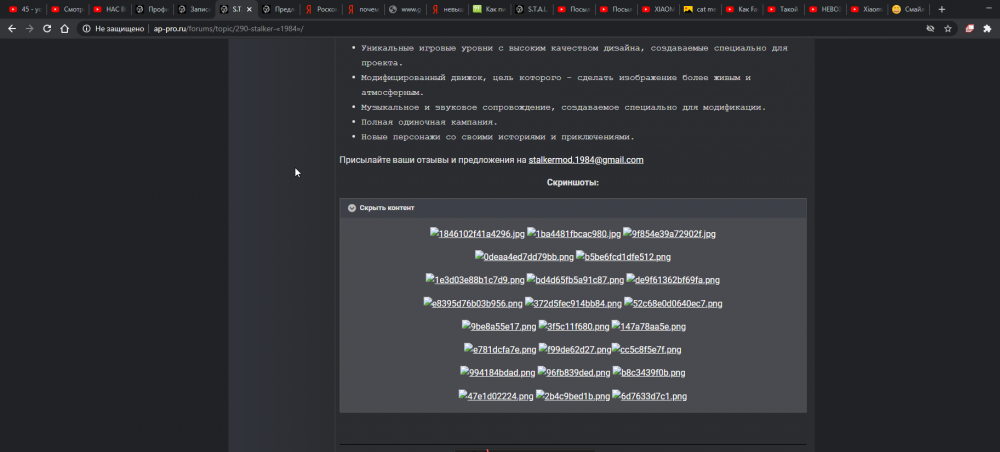Viewport: 1000px width, 452px height.
Task: Open image link b5be6fcd1dfe512.png
Action: pyautogui.click(x=623, y=257)
